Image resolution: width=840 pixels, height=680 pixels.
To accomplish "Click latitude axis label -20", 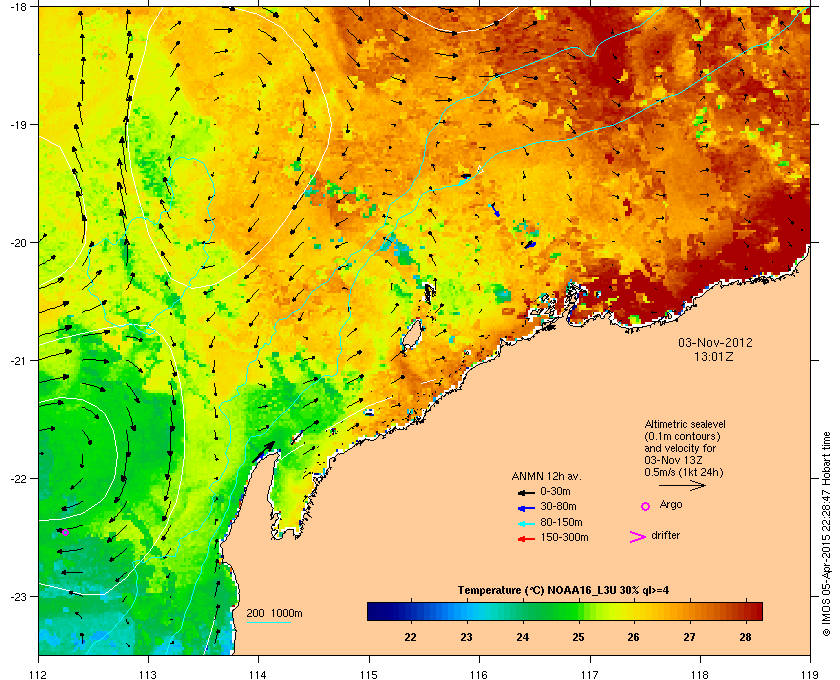I will click(x=18, y=243).
